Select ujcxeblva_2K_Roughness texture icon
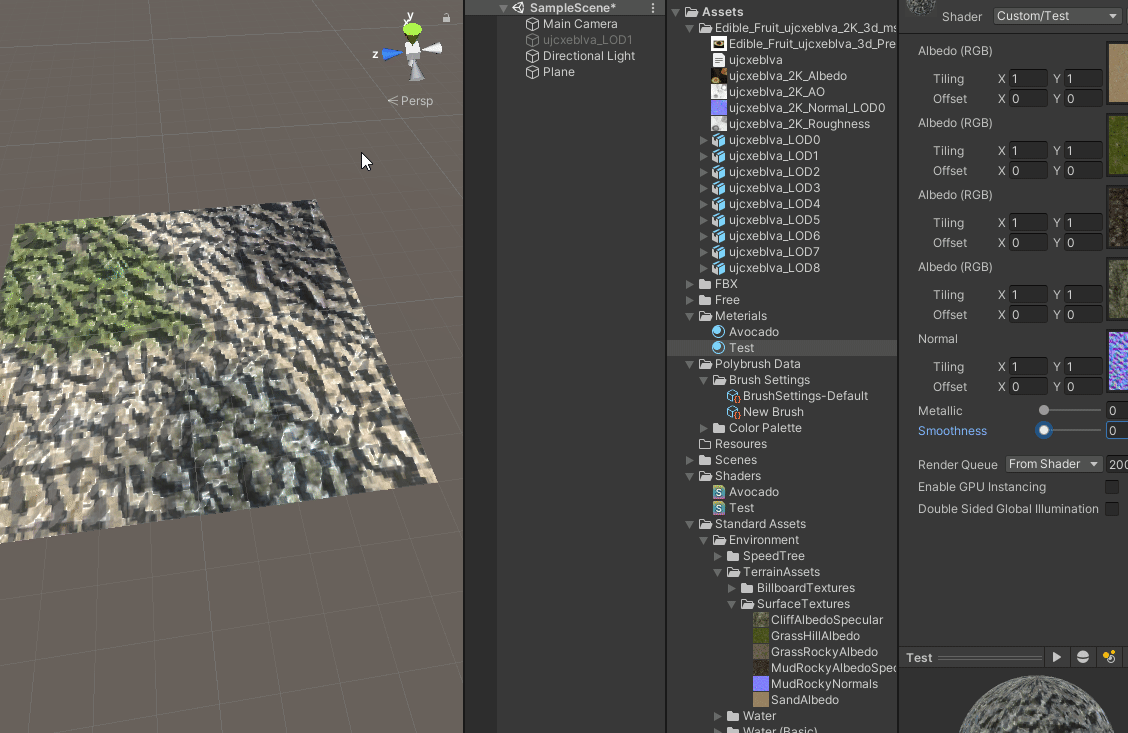Viewport: 1128px width, 733px height. [x=719, y=124]
